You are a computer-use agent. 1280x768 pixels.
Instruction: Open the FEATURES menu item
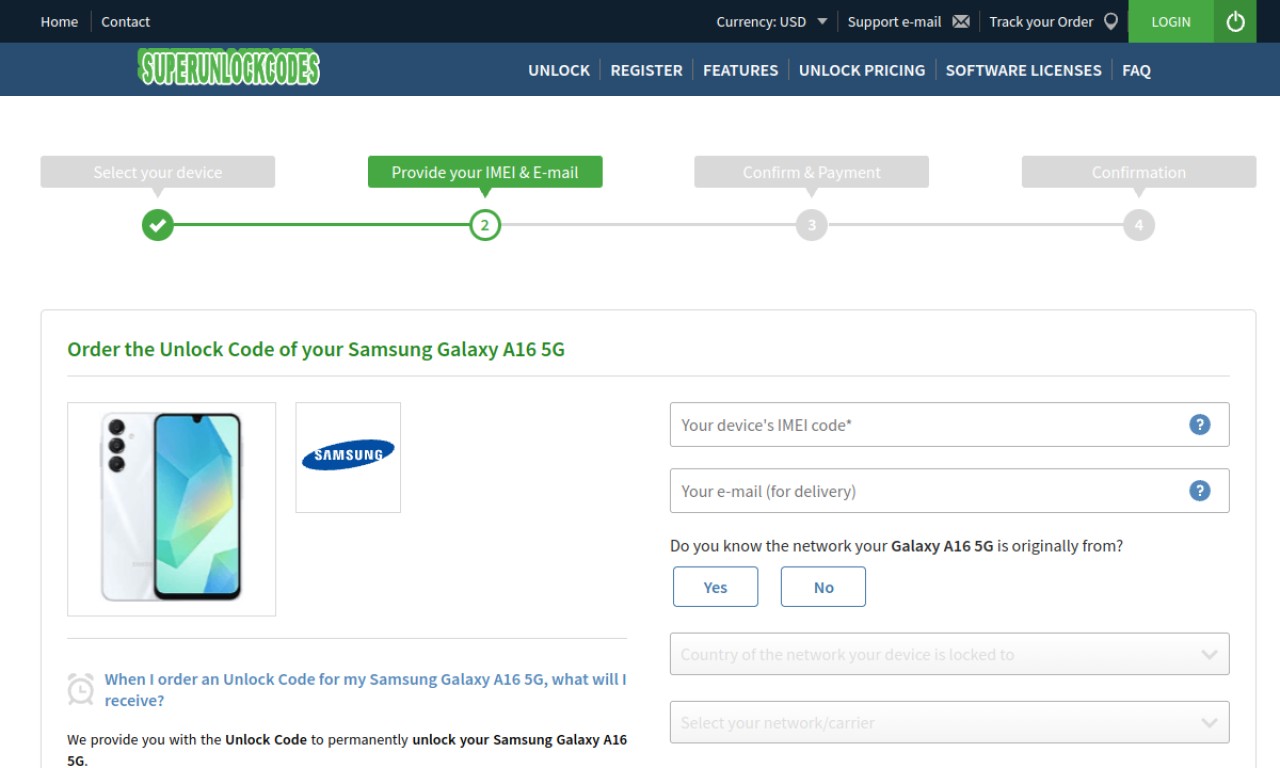[740, 70]
